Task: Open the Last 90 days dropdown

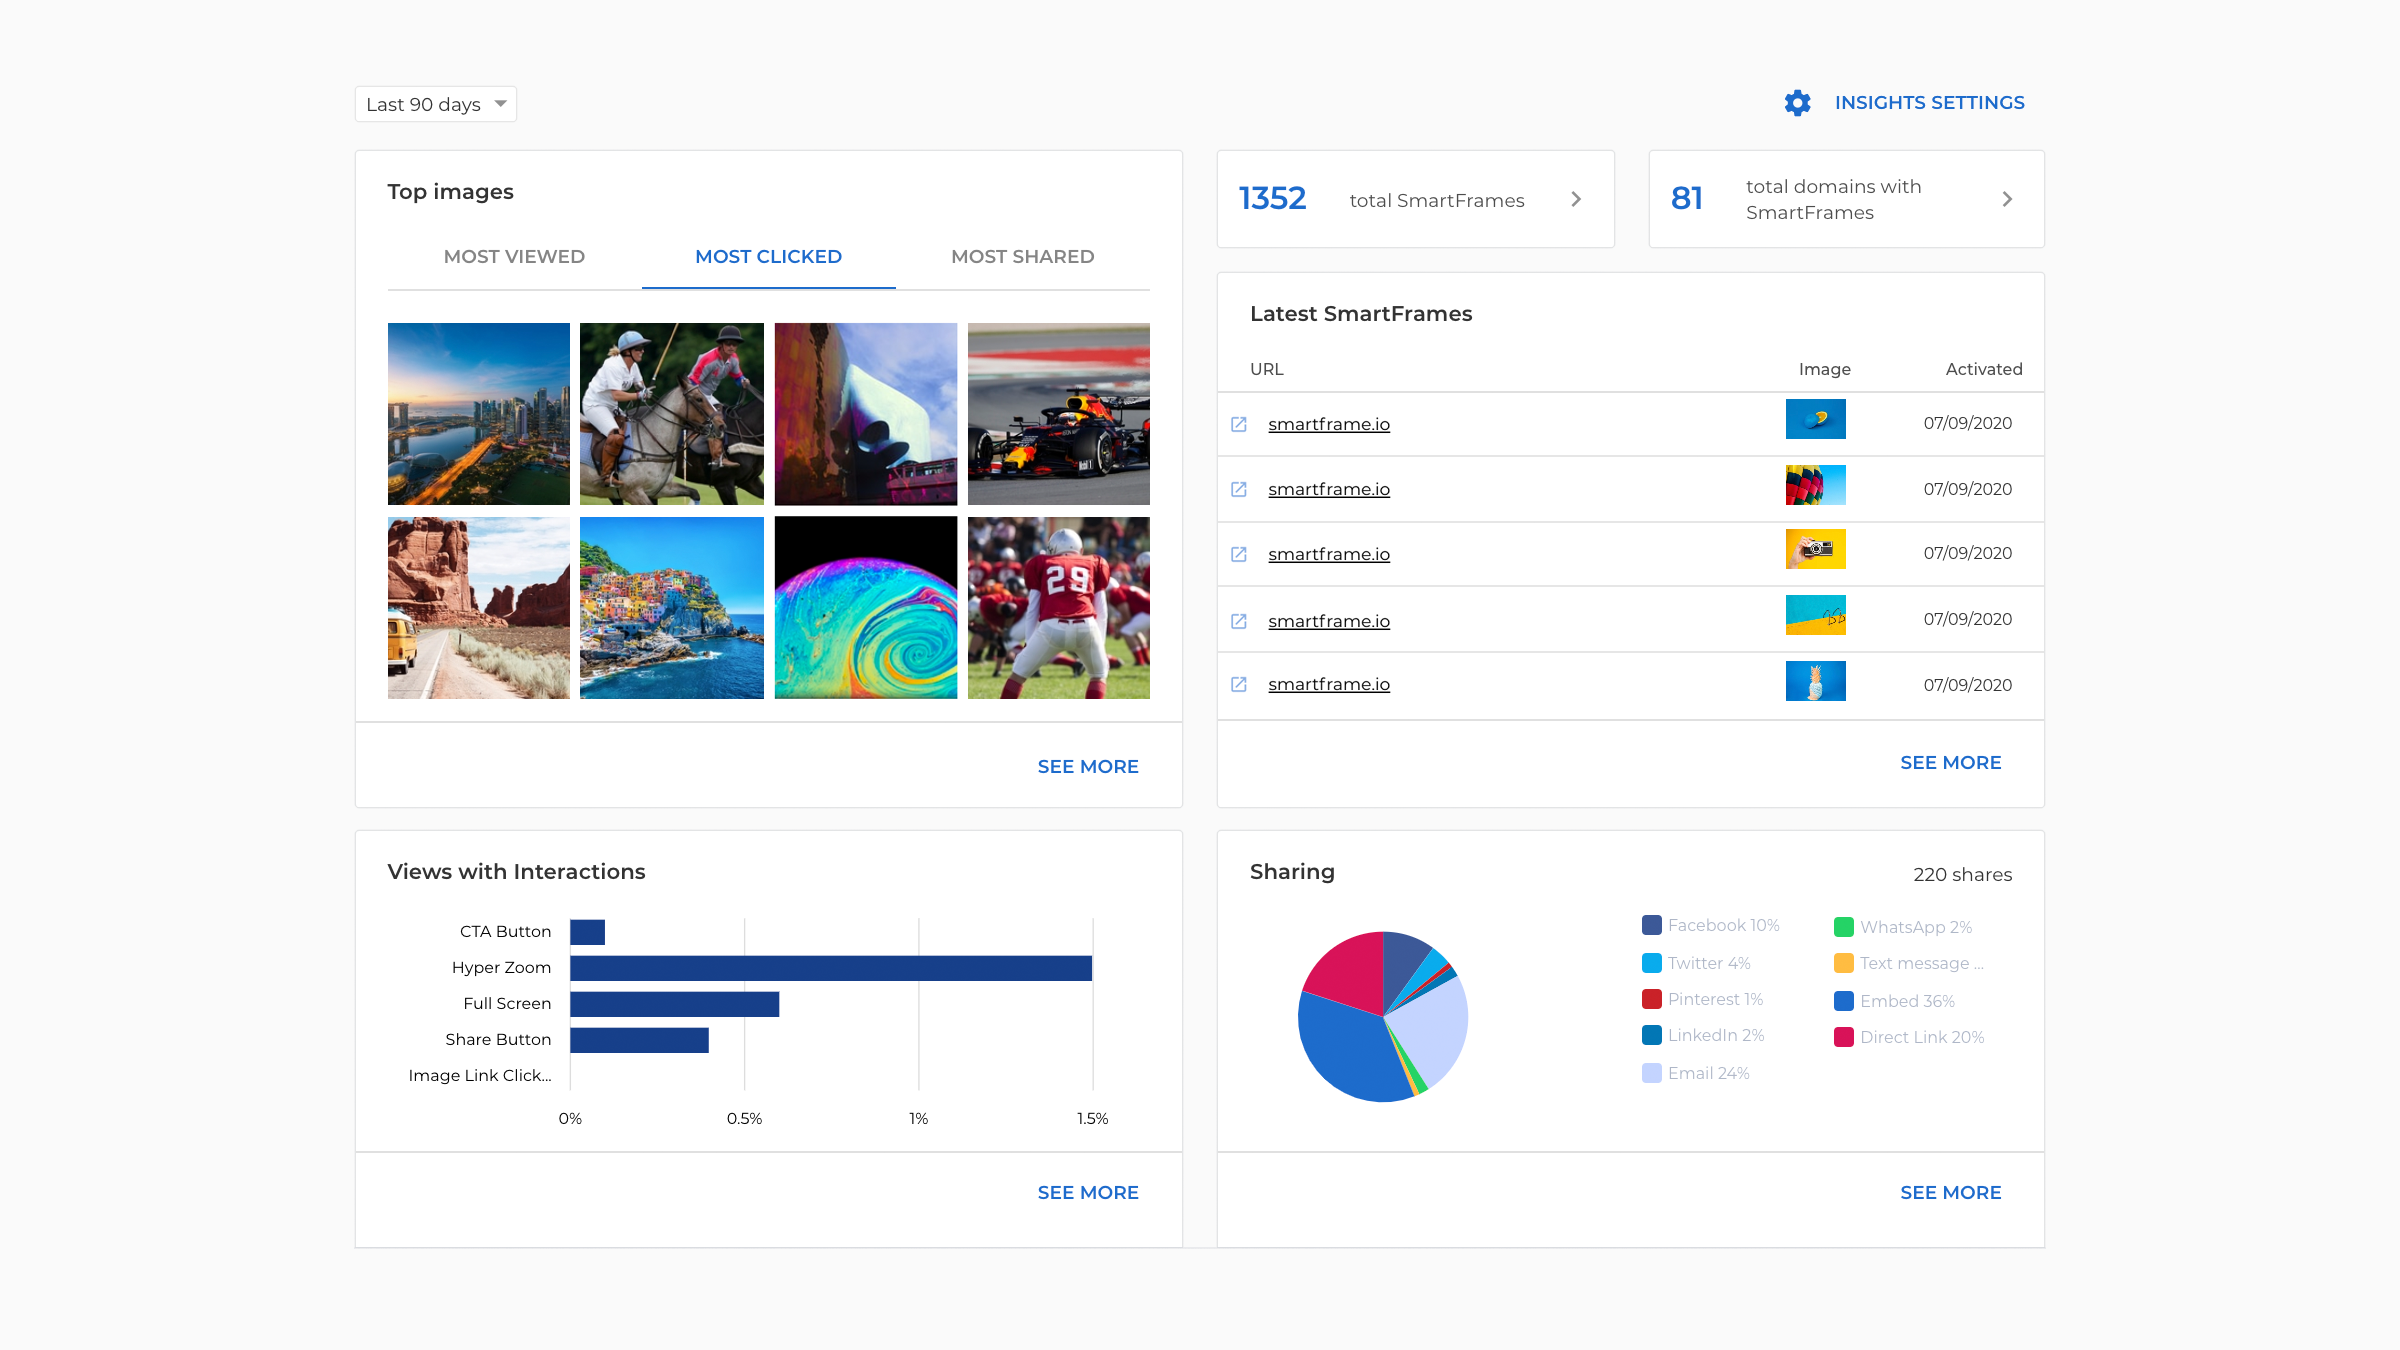Action: (x=435, y=103)
